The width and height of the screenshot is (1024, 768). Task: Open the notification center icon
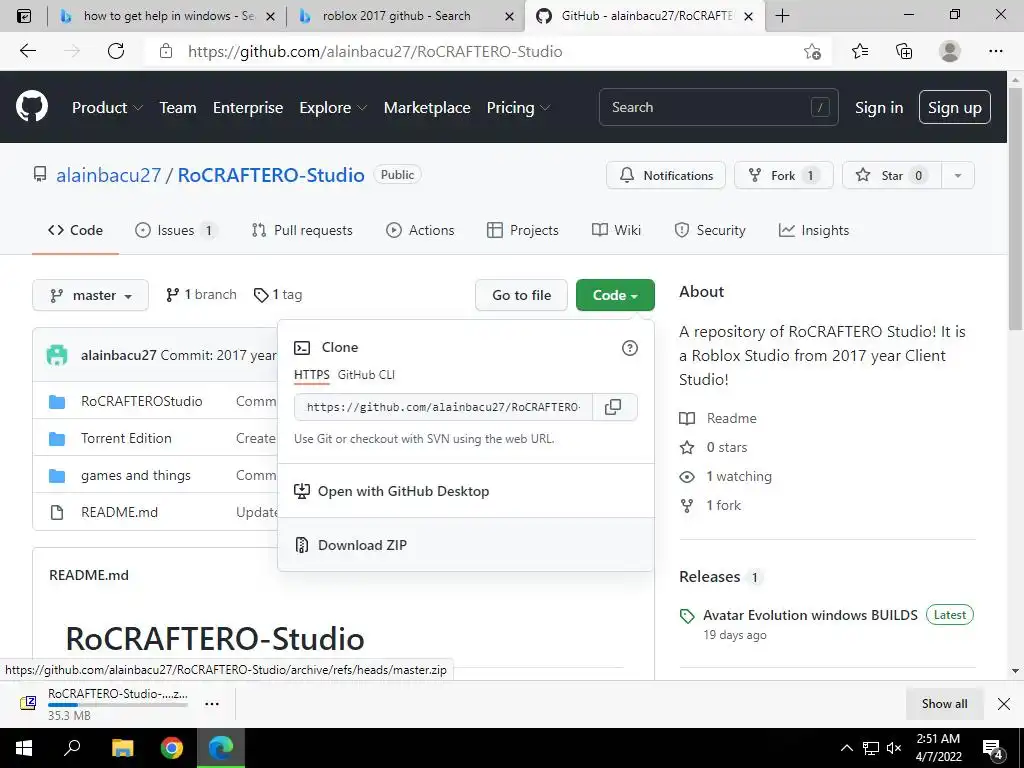[x=993, y=749]
